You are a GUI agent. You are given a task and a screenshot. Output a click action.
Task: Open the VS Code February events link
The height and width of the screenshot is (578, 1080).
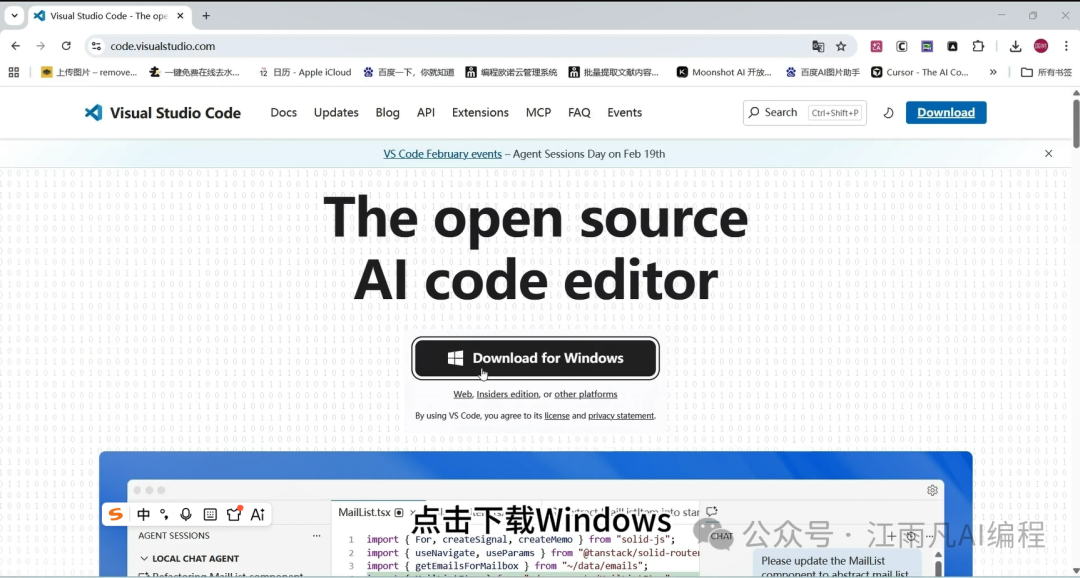pos(442,154)
